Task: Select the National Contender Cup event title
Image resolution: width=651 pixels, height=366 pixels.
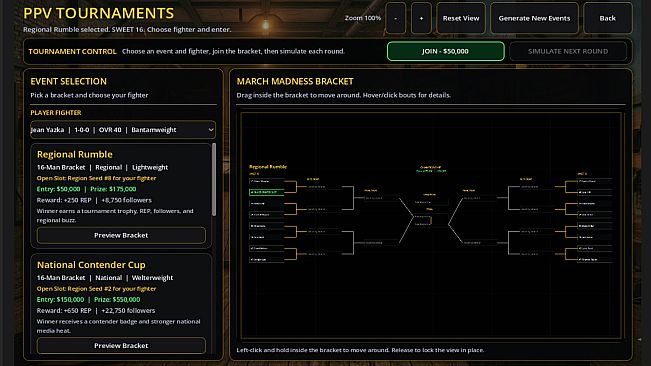Action: coord(91,265)
